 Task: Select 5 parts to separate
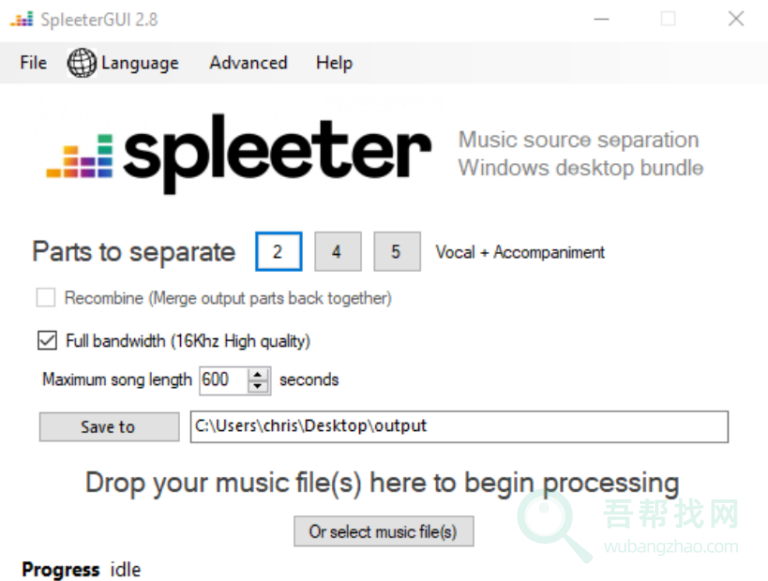[397, 252]
